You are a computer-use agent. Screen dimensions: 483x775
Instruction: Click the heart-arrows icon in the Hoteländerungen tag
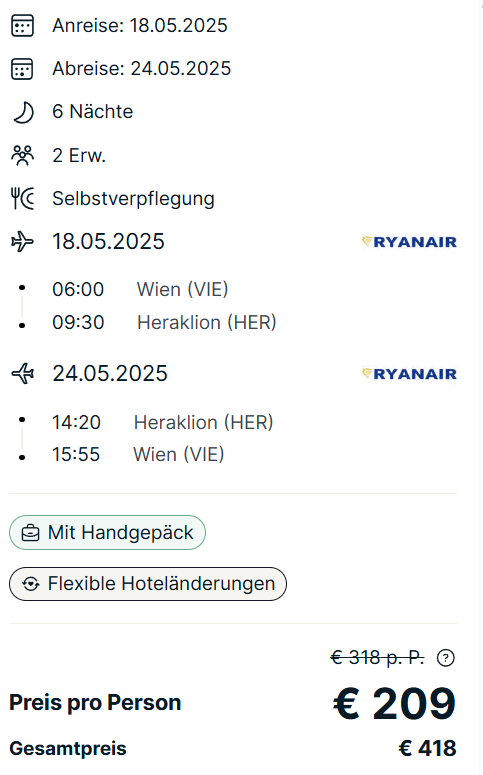(31, 584)
